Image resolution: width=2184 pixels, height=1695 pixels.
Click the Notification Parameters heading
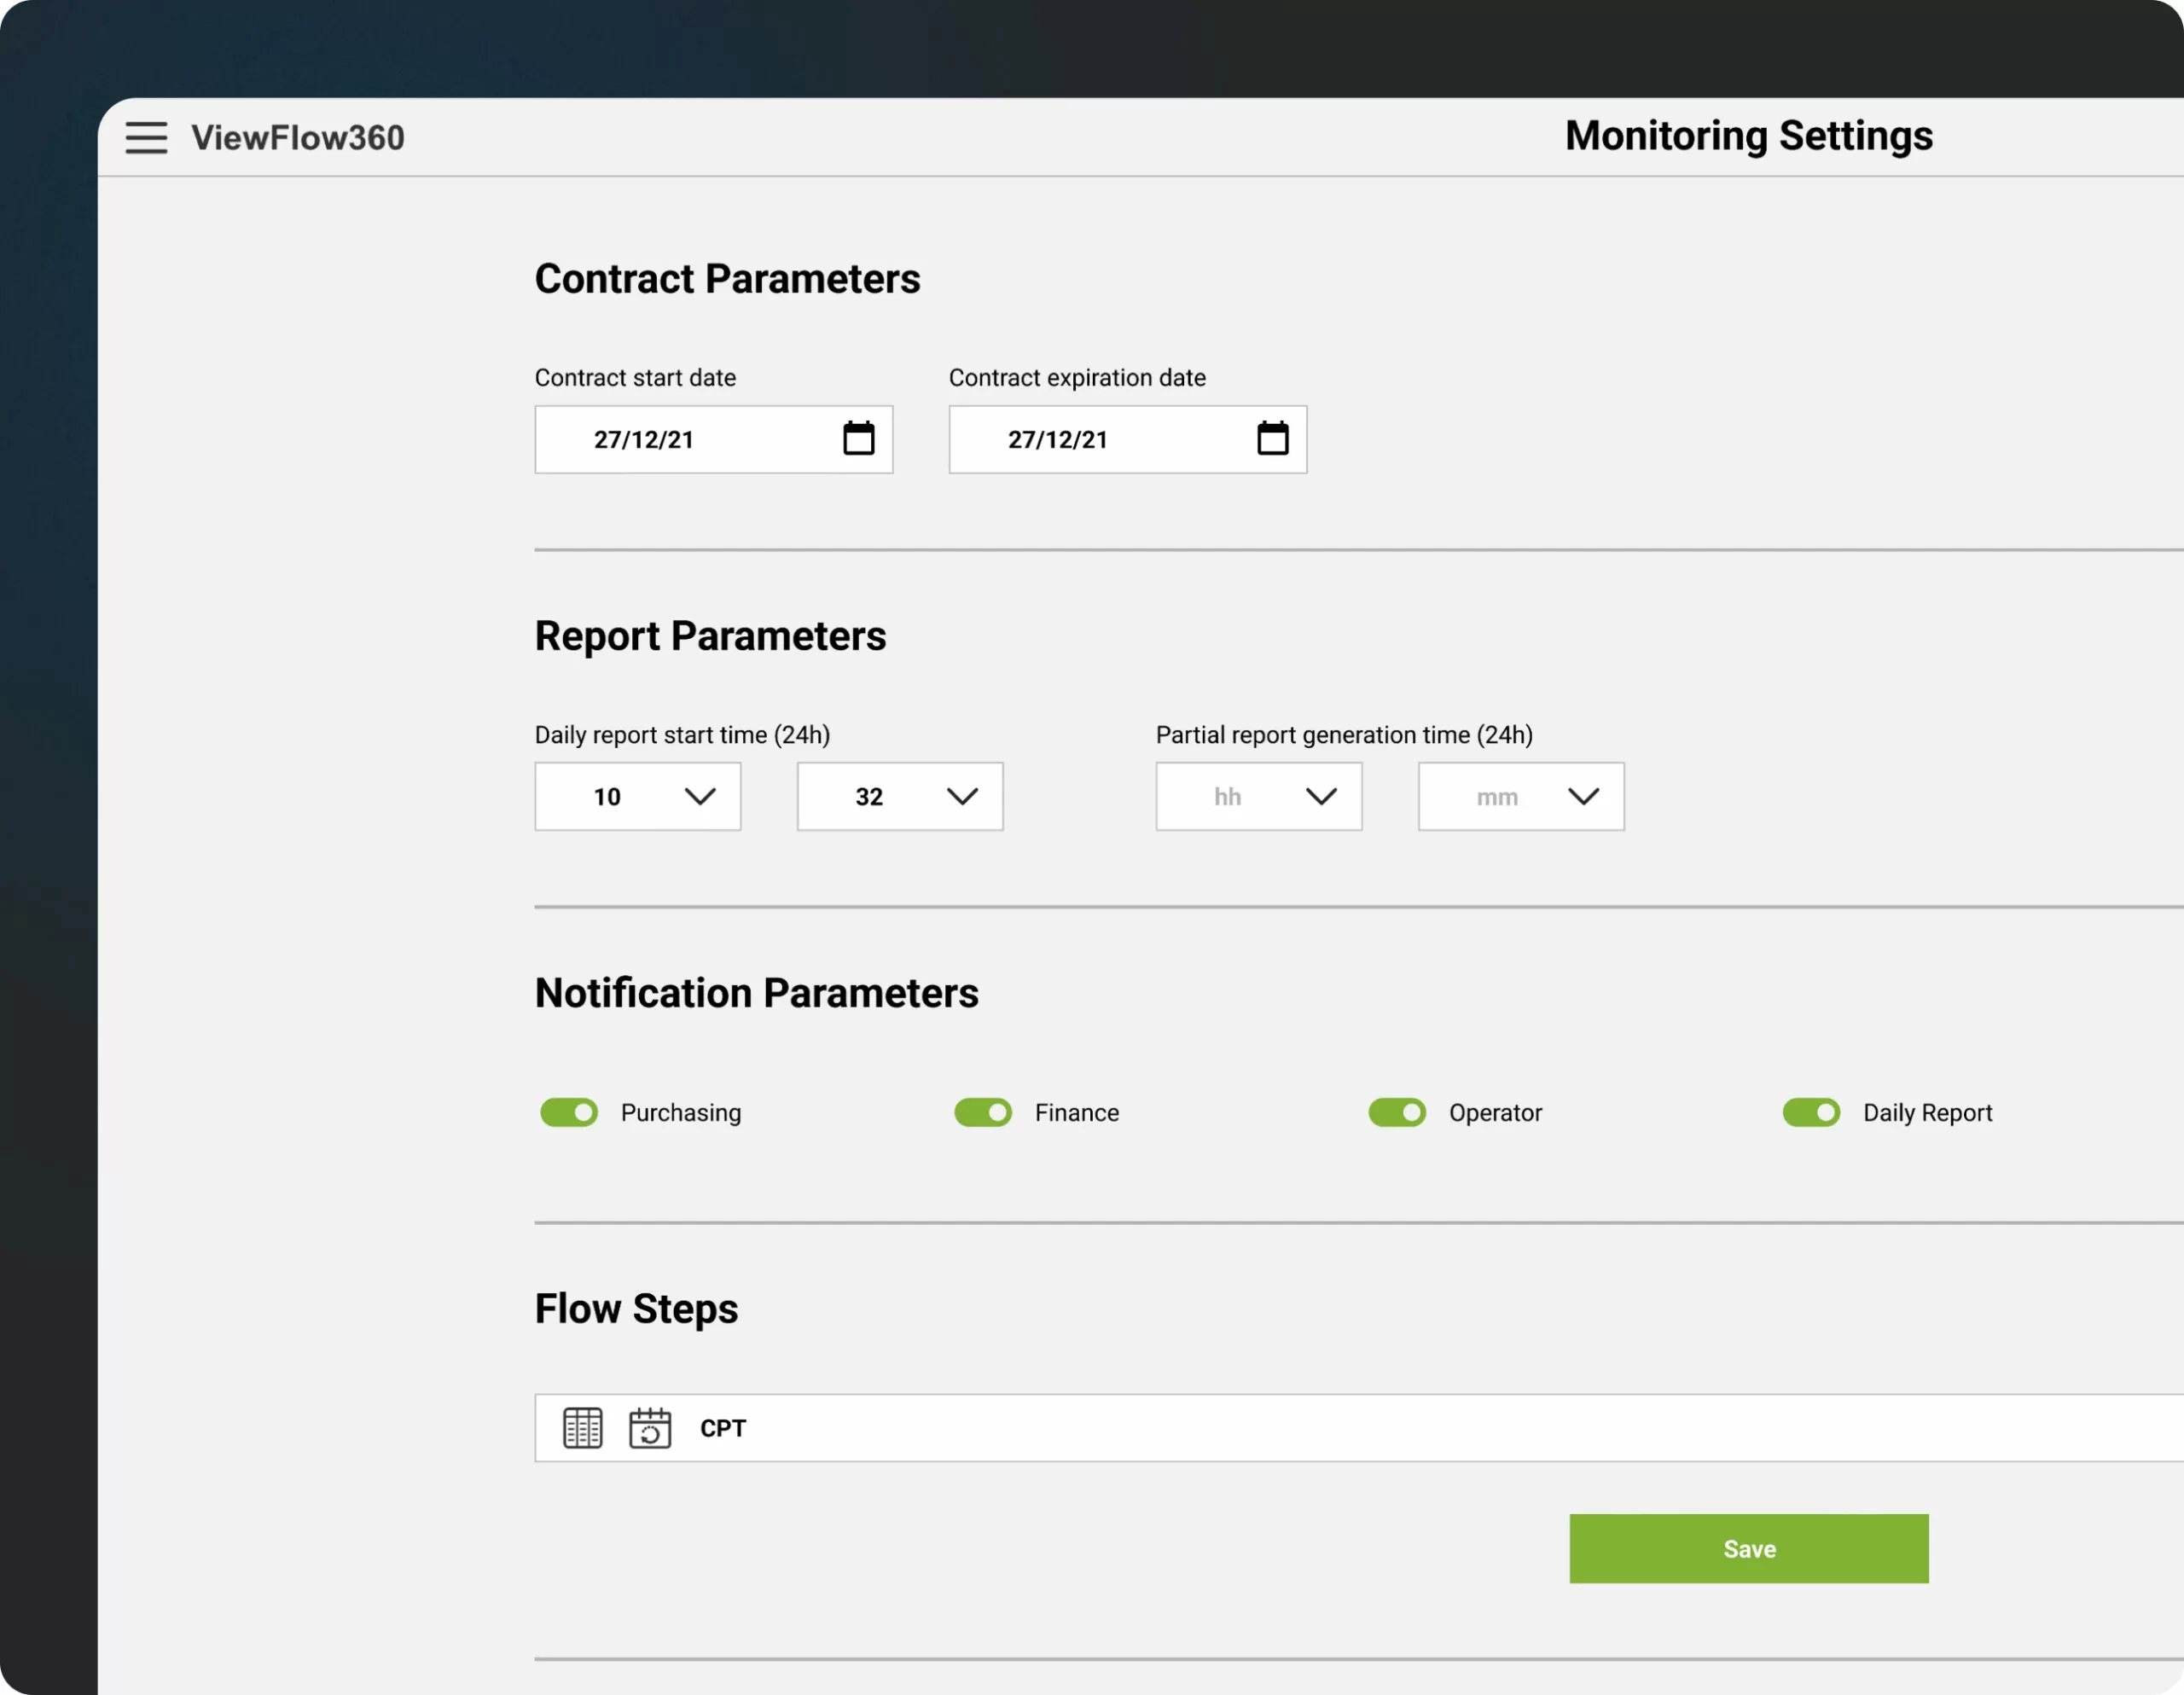[757, 993]
